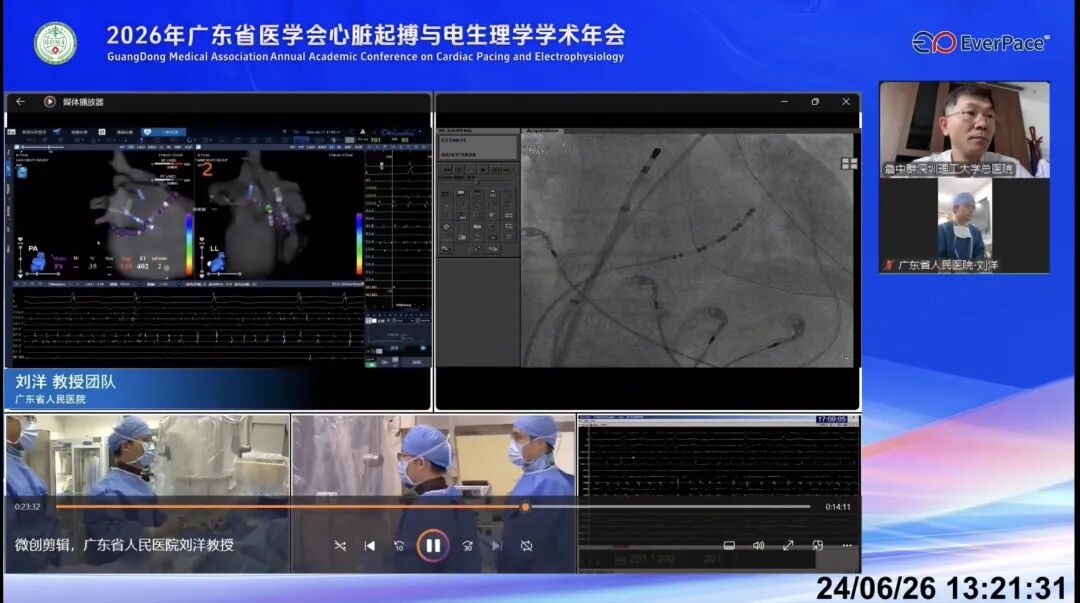
Task: Click the blue clipboard icon on left map
Action: (x=22, y=172)
